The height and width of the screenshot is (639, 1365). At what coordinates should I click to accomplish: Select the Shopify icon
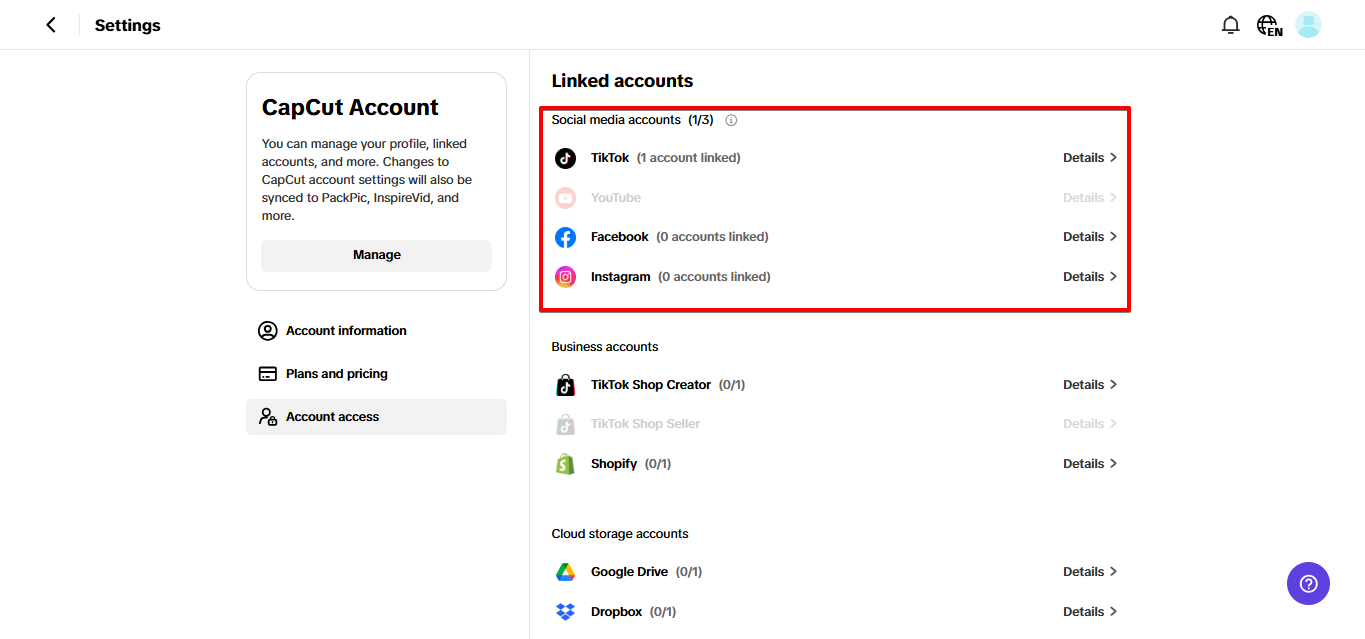point(565,463)
